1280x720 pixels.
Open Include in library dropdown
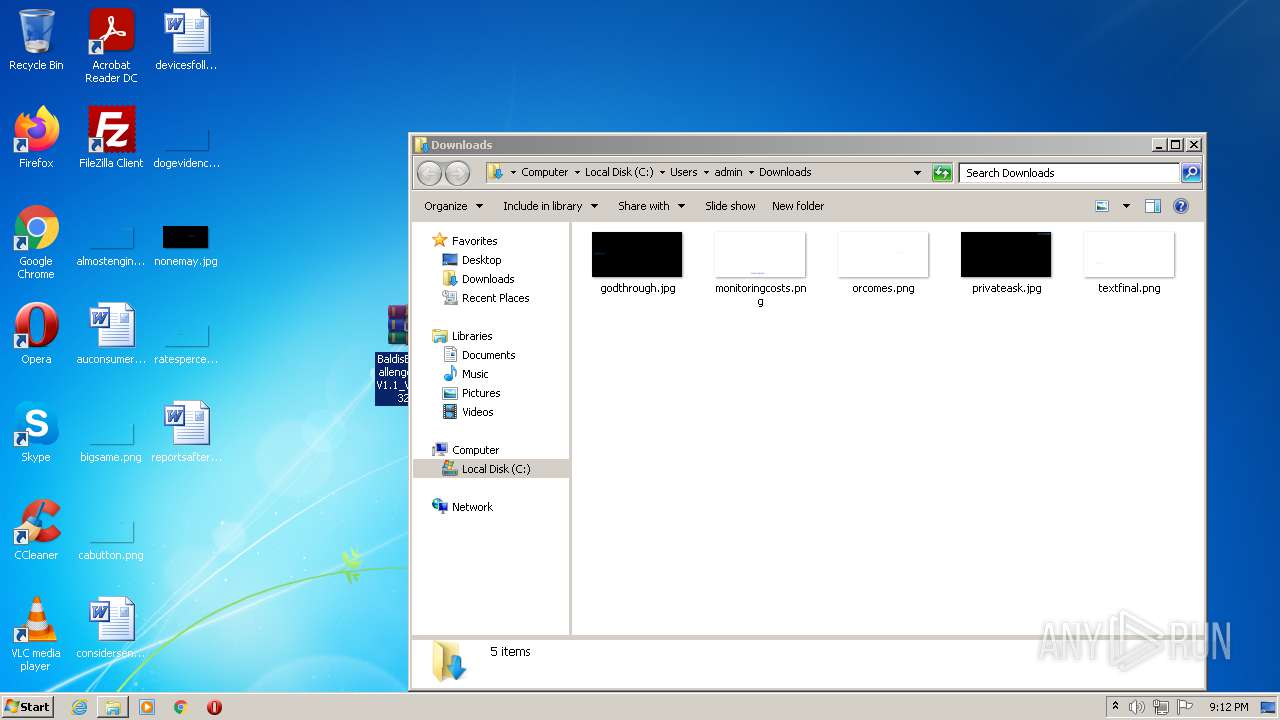(x=550, y=206)
